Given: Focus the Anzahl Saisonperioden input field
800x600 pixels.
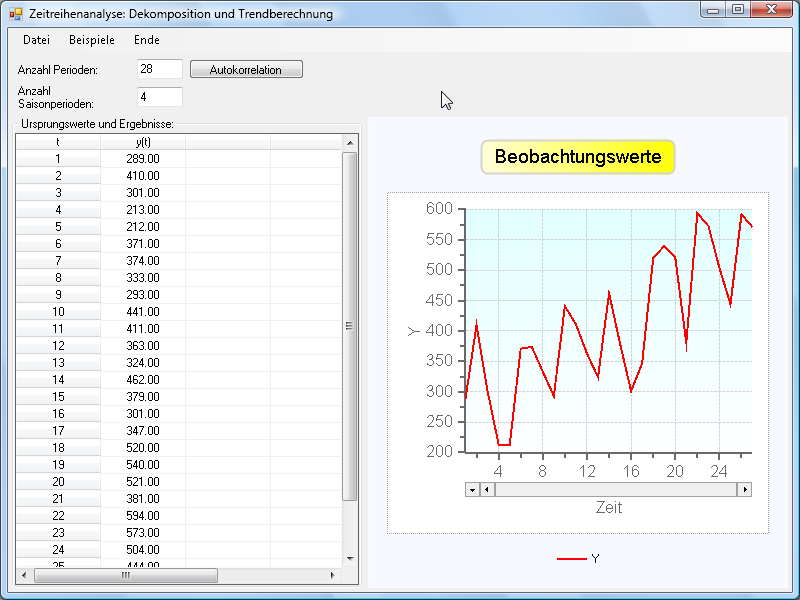Looking at the screenshot, I should (x=160, y=97).
